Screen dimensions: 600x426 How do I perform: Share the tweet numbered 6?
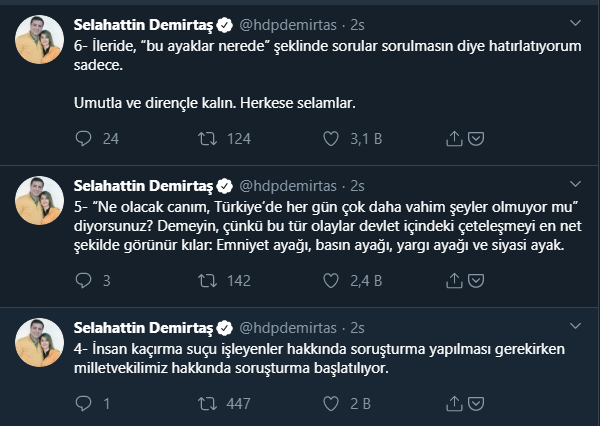(x=453, y=138)
